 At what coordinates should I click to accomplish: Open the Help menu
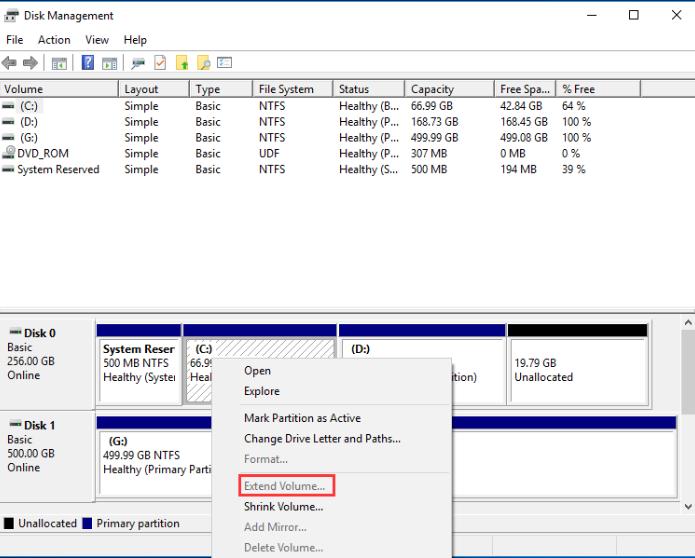click(x=135, y=40)
